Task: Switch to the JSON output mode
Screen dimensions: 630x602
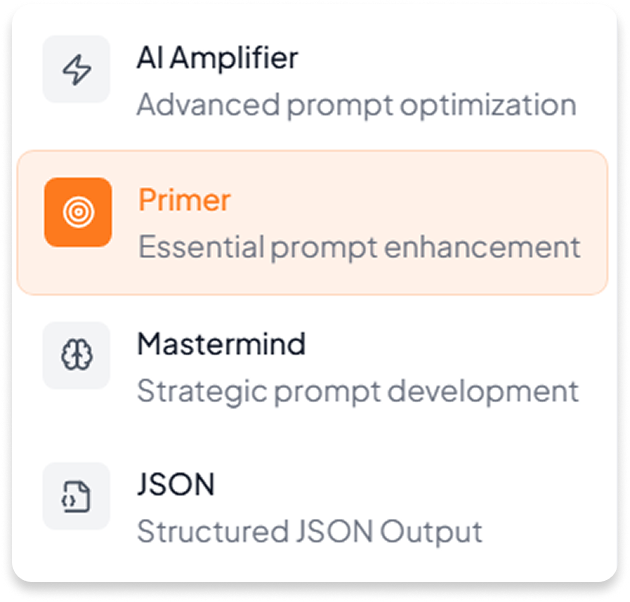Action: pos(312,507)
